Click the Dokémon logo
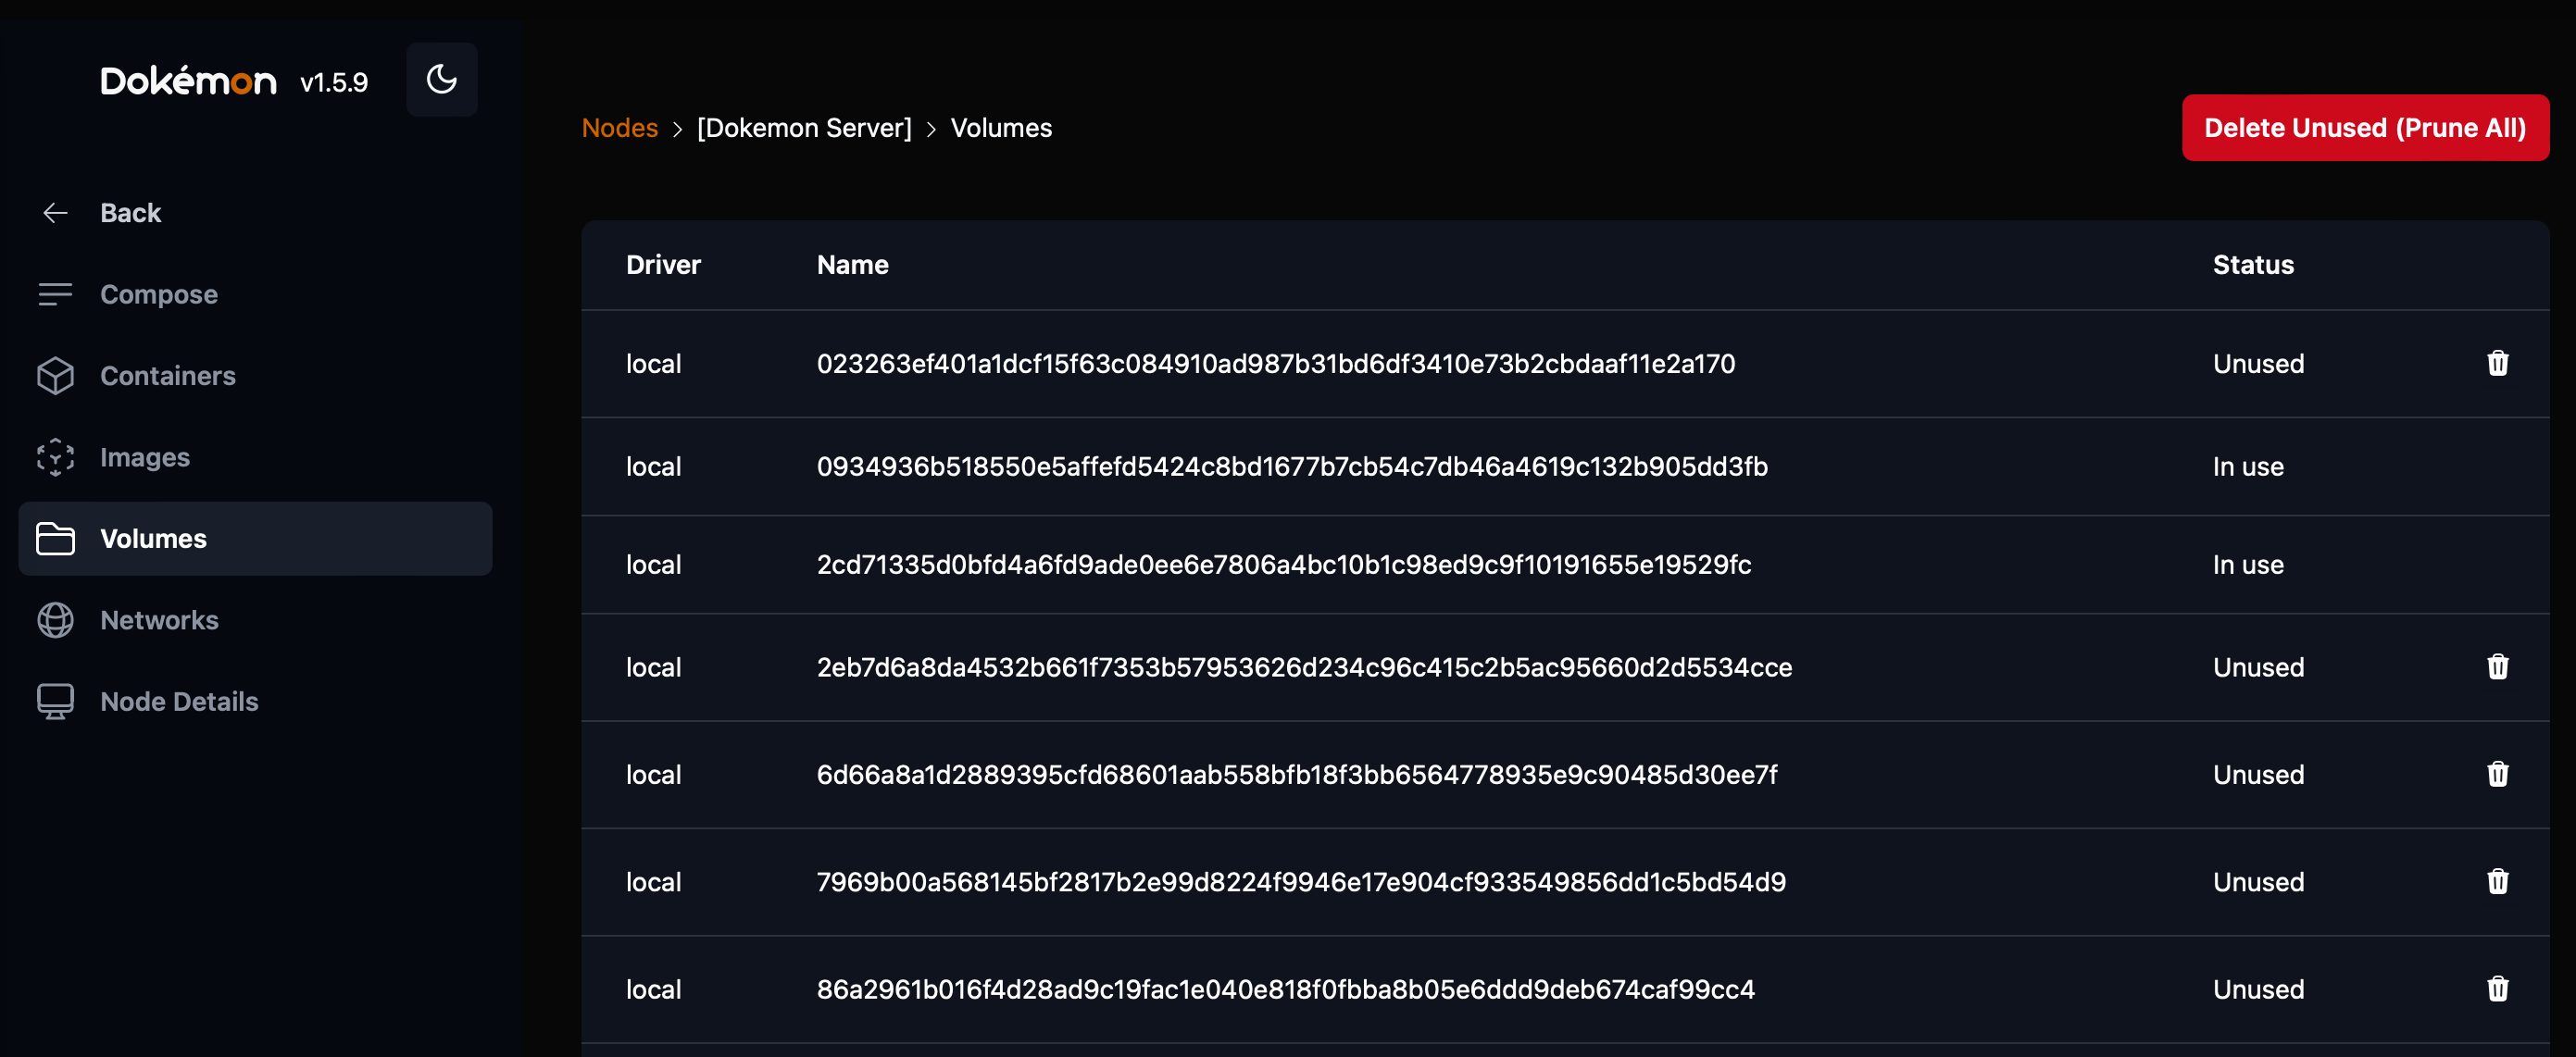This screenshot has width=2576, height=1057. (x=188, y=80)
